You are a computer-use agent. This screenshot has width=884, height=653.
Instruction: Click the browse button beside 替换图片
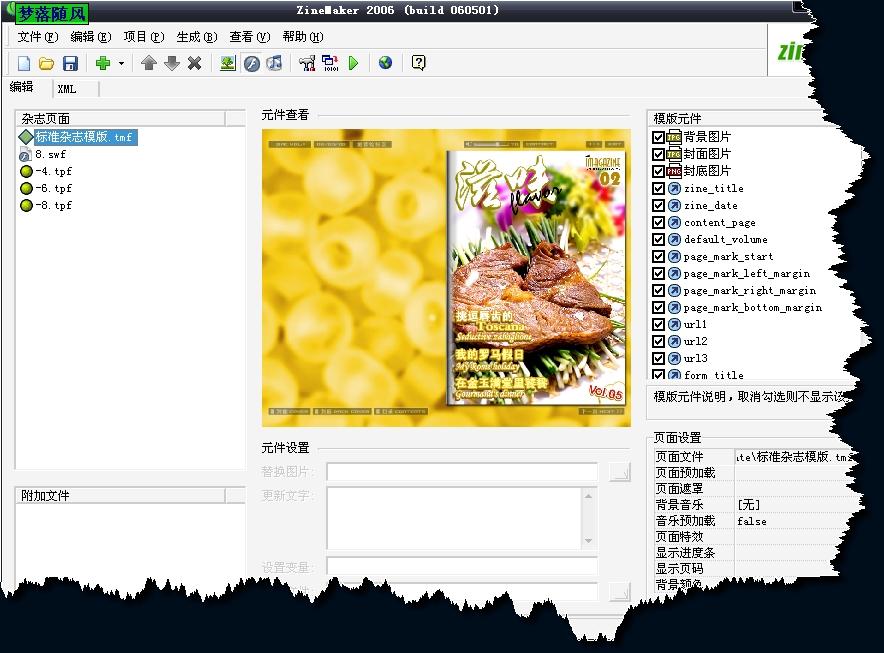[x=620, y=472]
